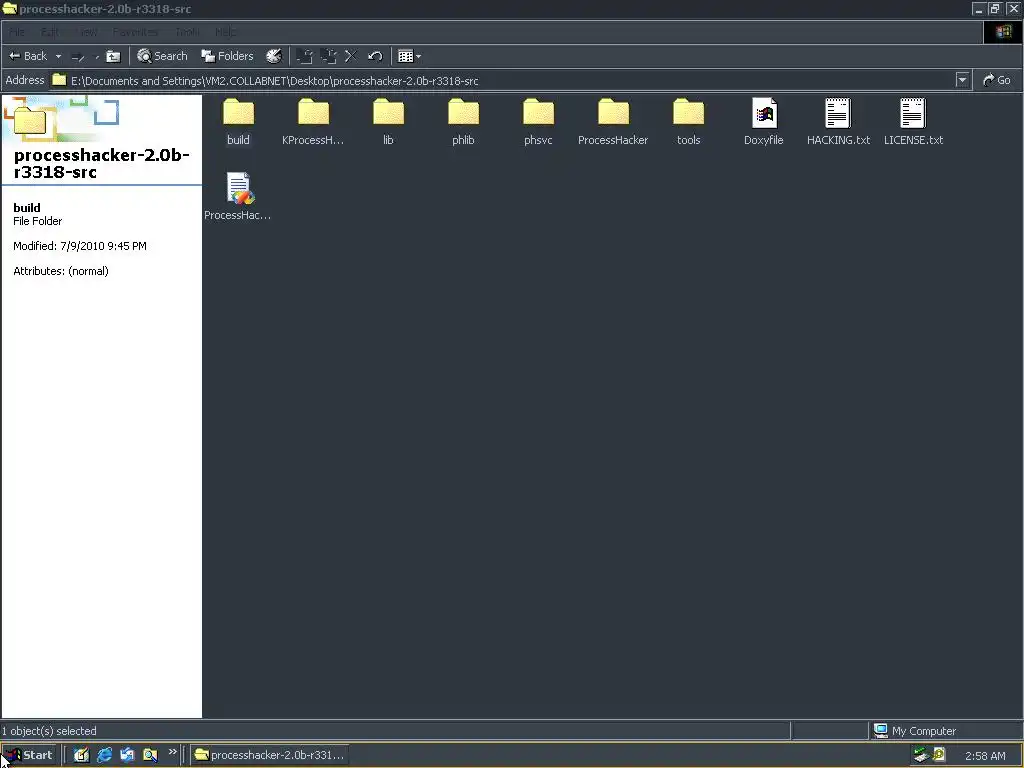Expand the address bar dropdown
The height and width of the screenshot is (768, 1024).
coord(962,80)
